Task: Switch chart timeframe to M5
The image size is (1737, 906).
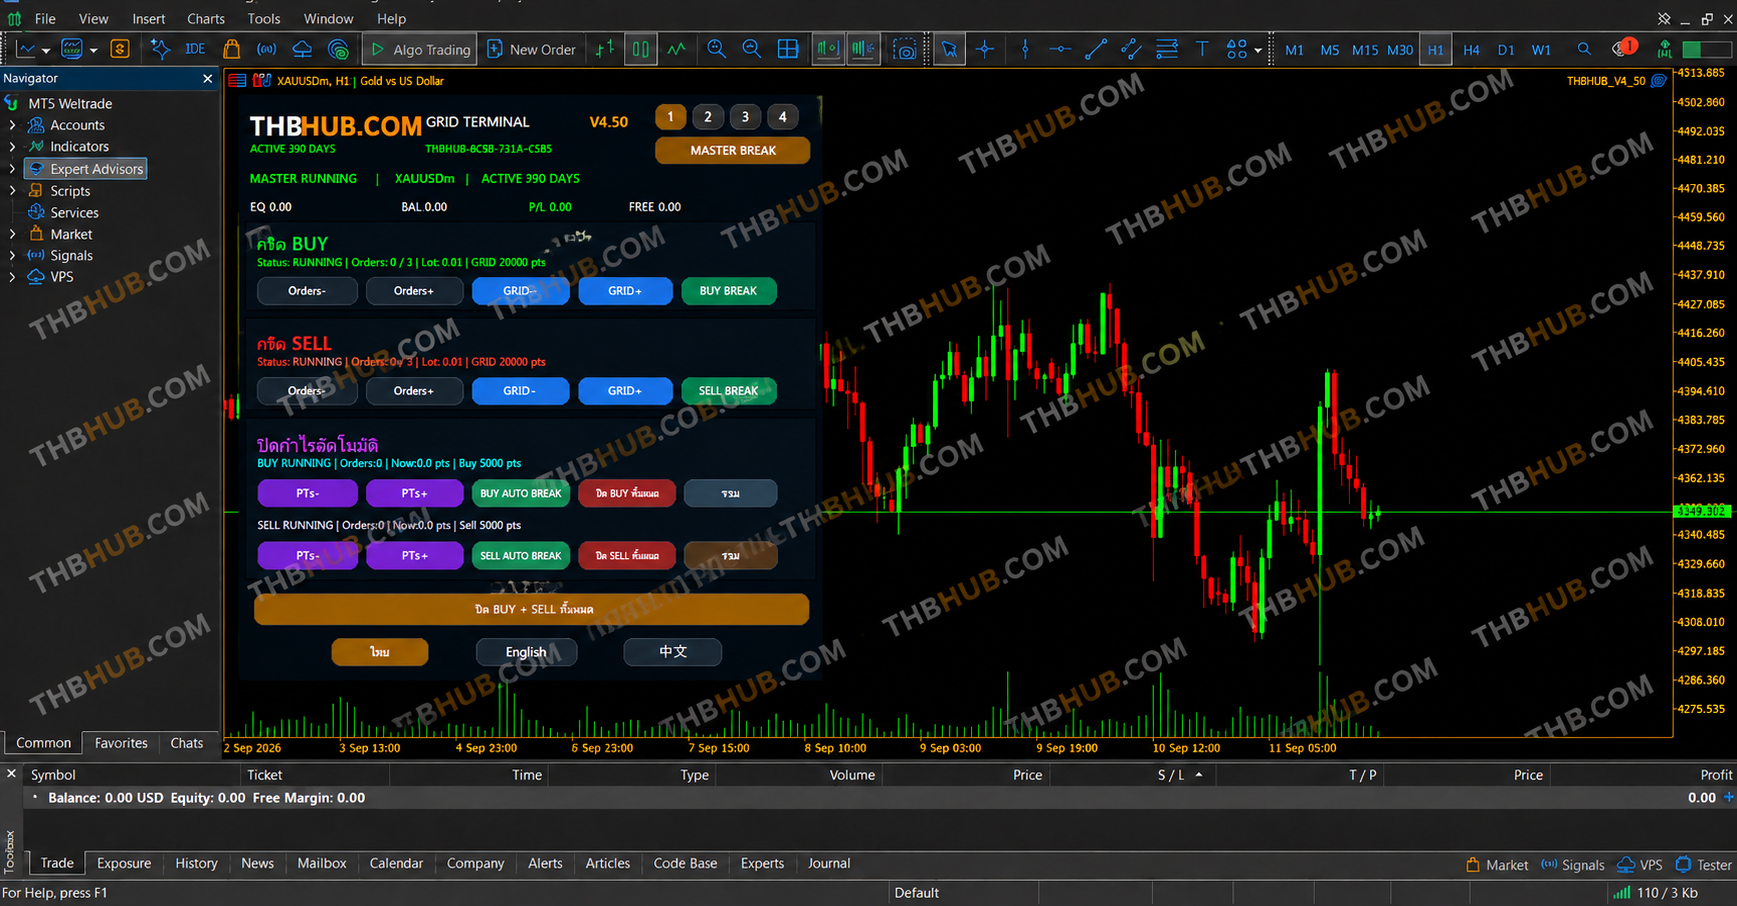Action: pos(1330,50)
